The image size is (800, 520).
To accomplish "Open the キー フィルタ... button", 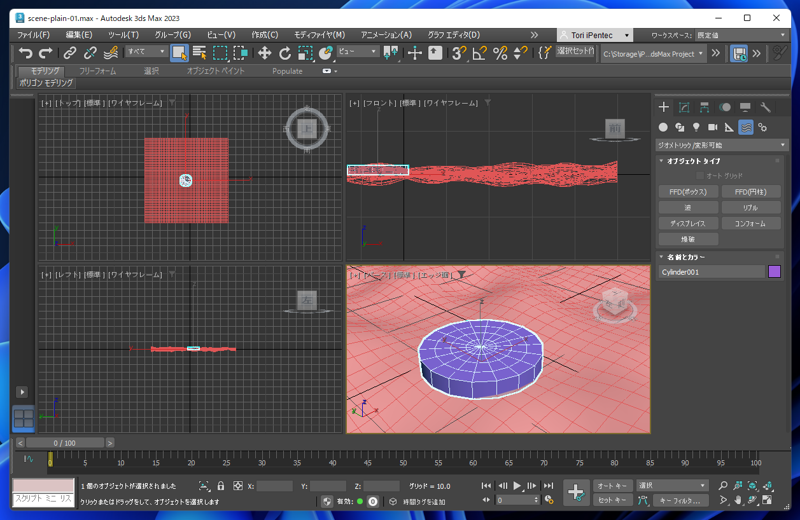I will click(681, 500).
